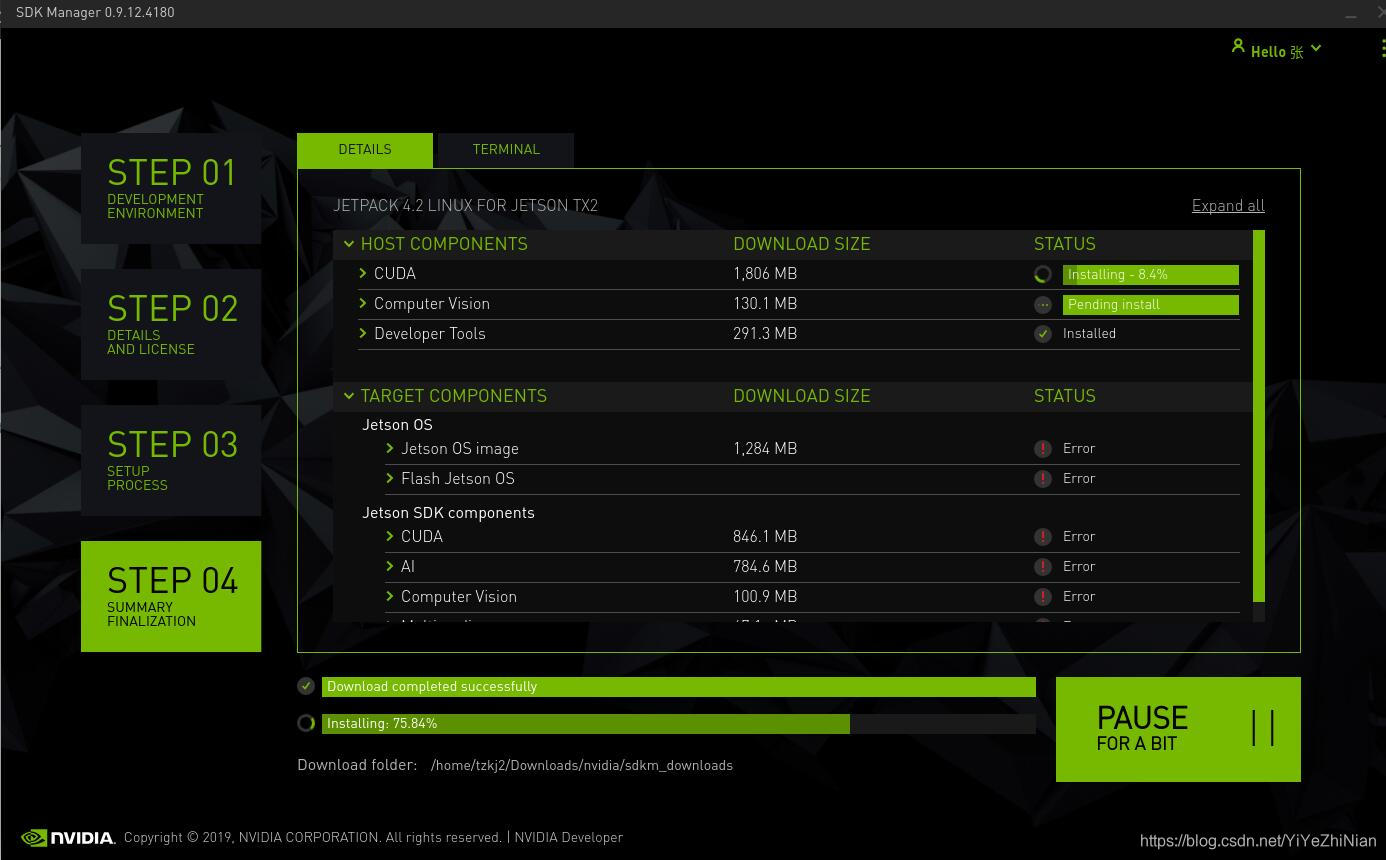The width and height of the screenshot is (1386, 860).
Task: Click the download folder path text
Action: [x=582, y=766]
